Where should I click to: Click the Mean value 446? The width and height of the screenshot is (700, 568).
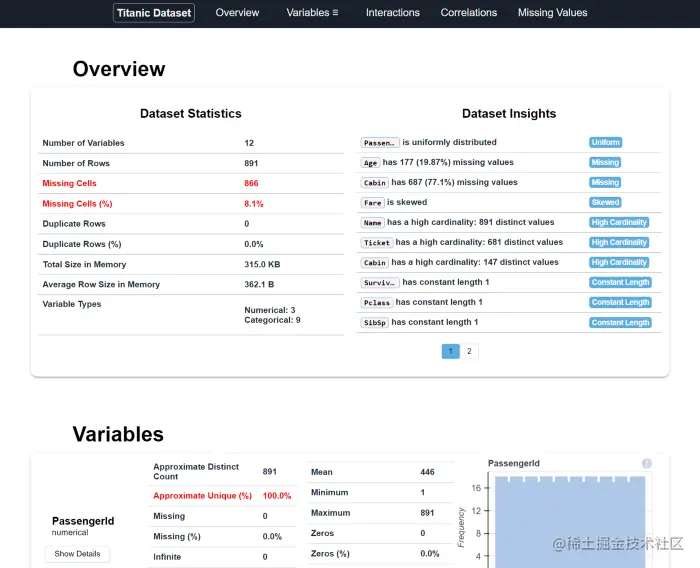(427, 472)
